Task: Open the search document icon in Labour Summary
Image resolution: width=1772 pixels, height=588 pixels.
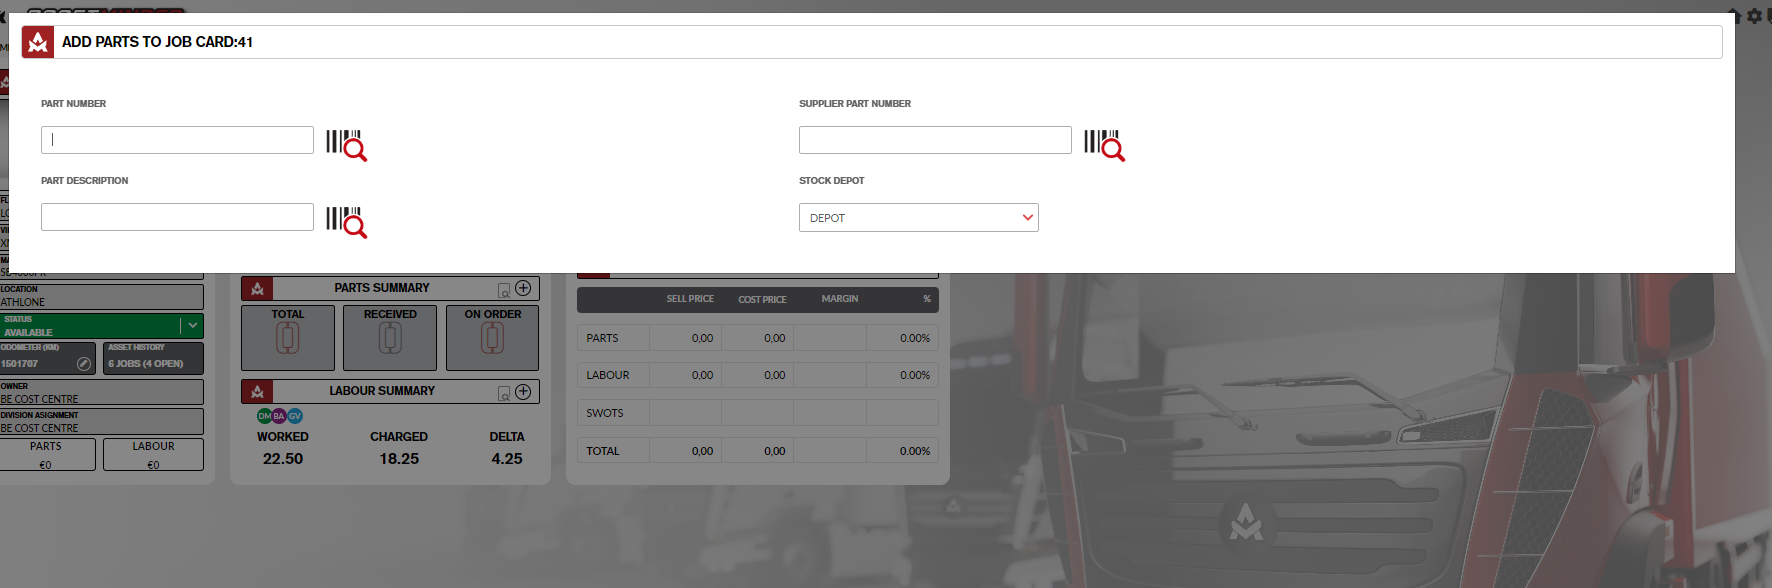Action: click(x=504, y=393)
